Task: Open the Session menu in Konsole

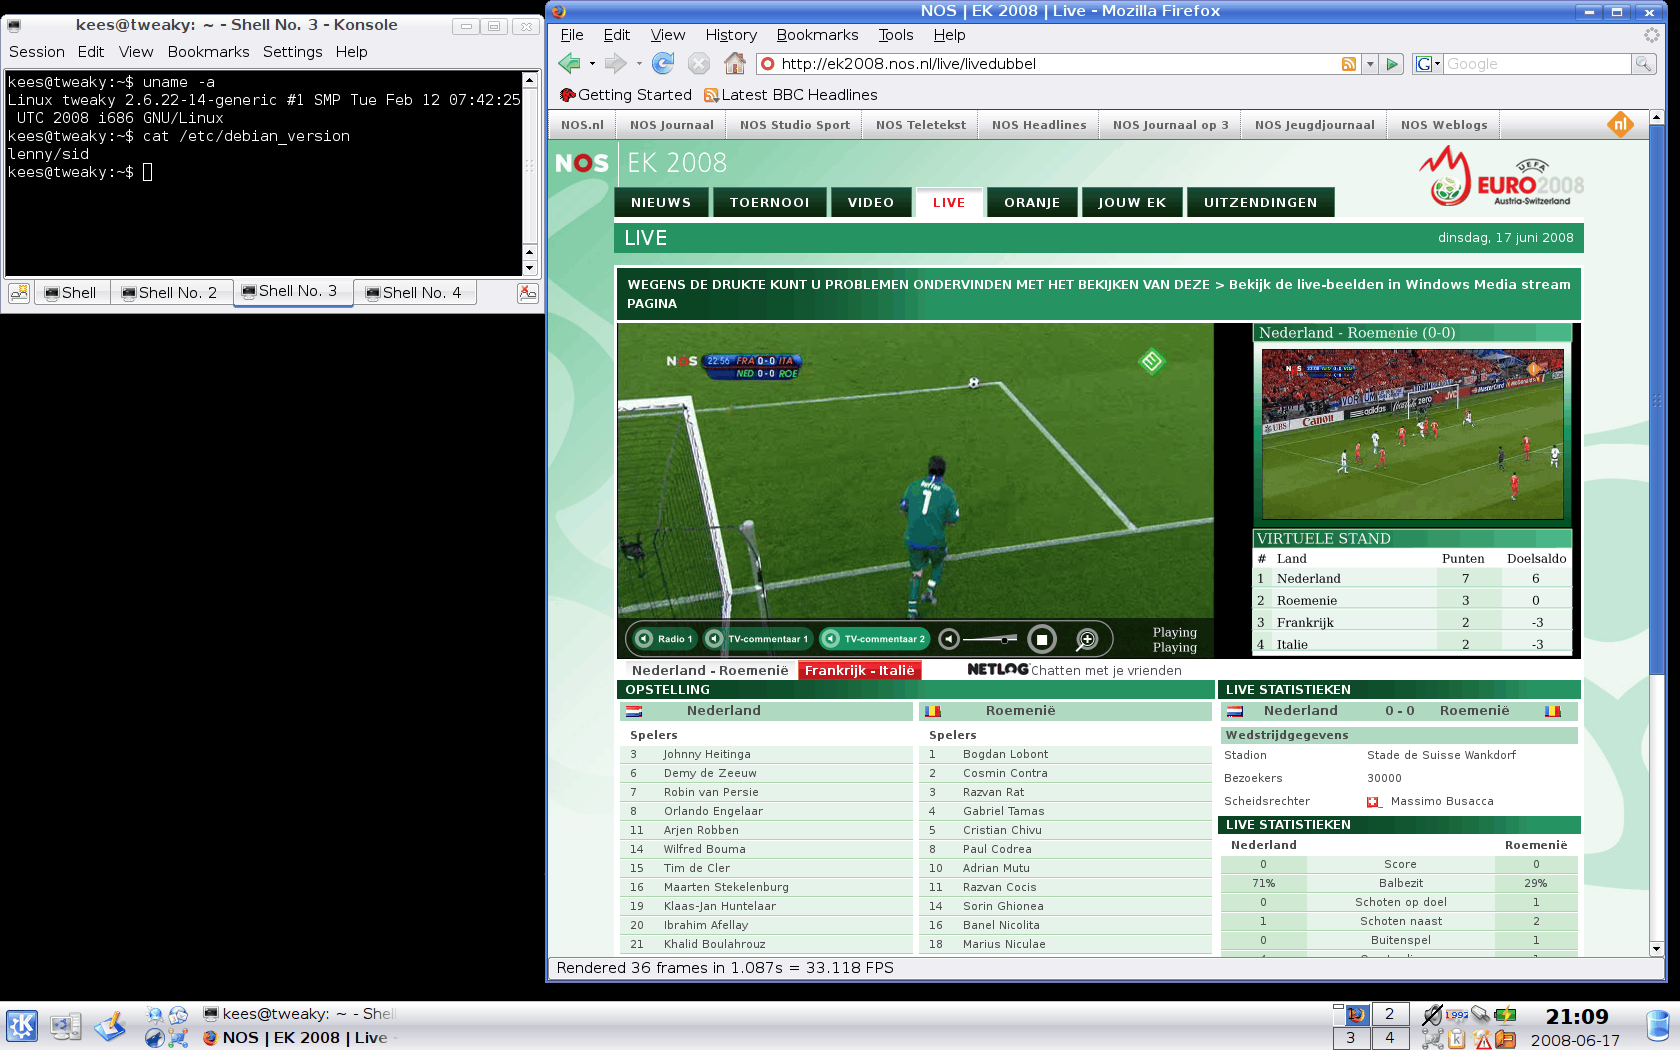Action: point(37,52)
